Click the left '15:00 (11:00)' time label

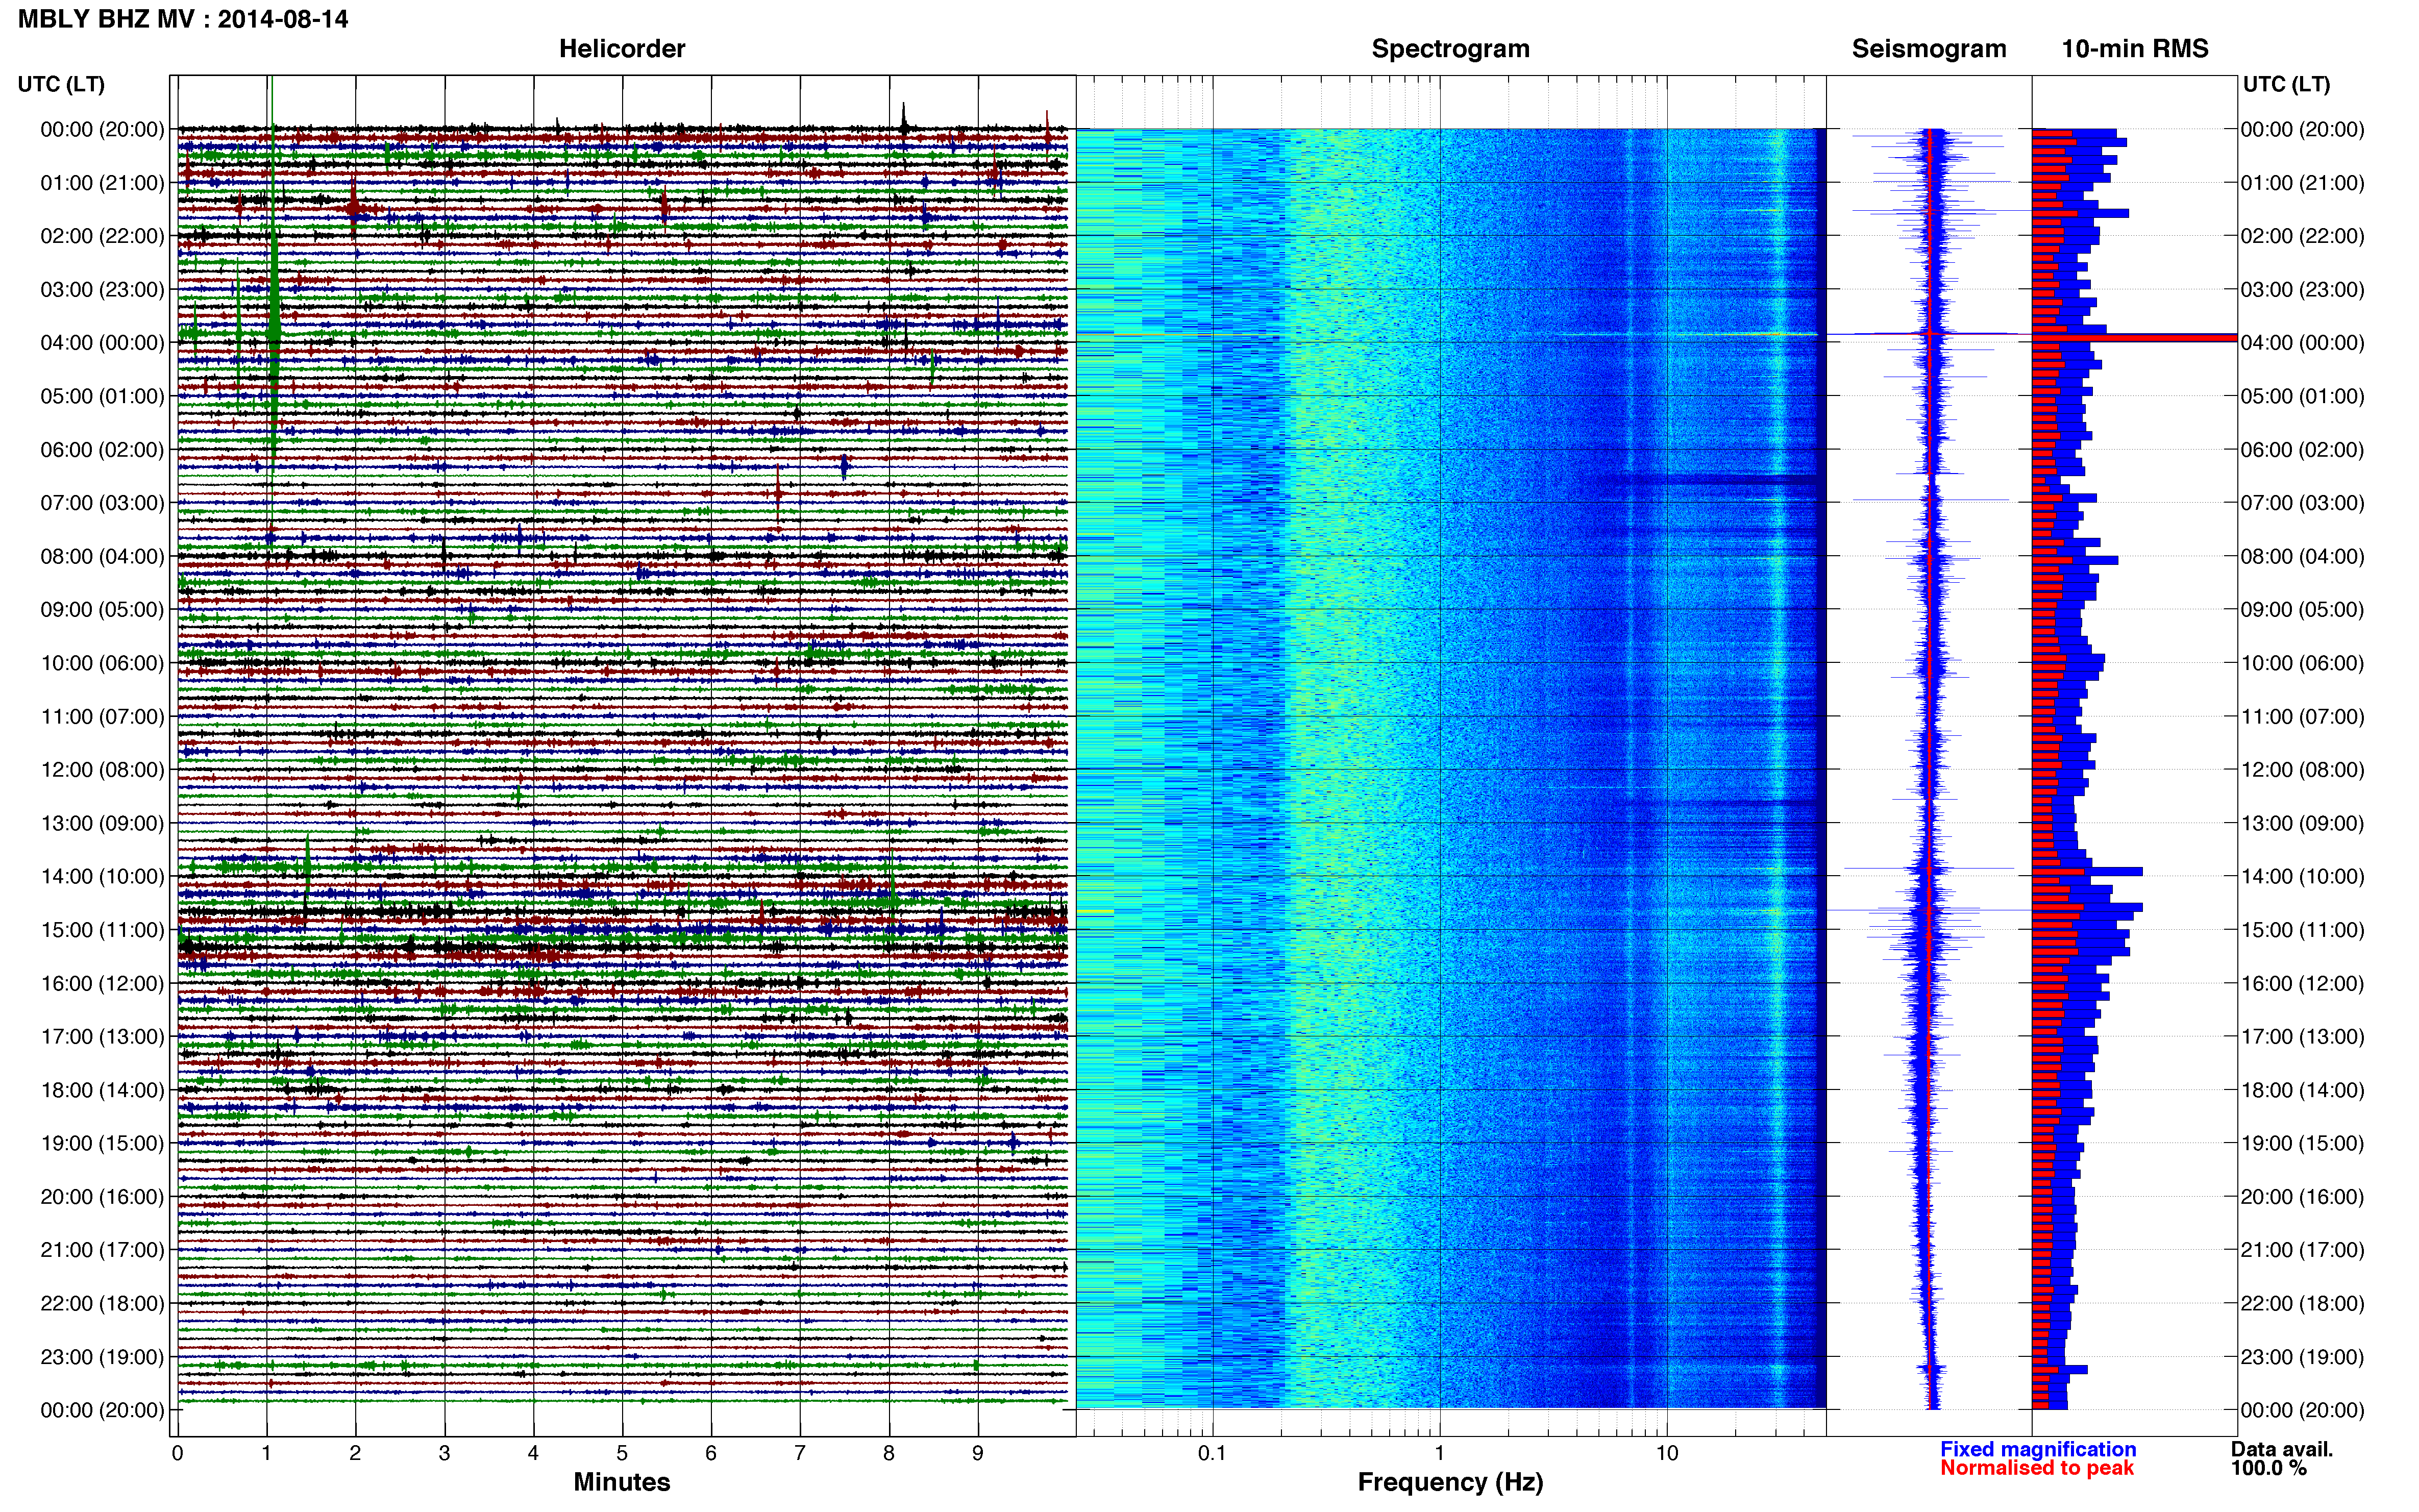coord(102,930)
